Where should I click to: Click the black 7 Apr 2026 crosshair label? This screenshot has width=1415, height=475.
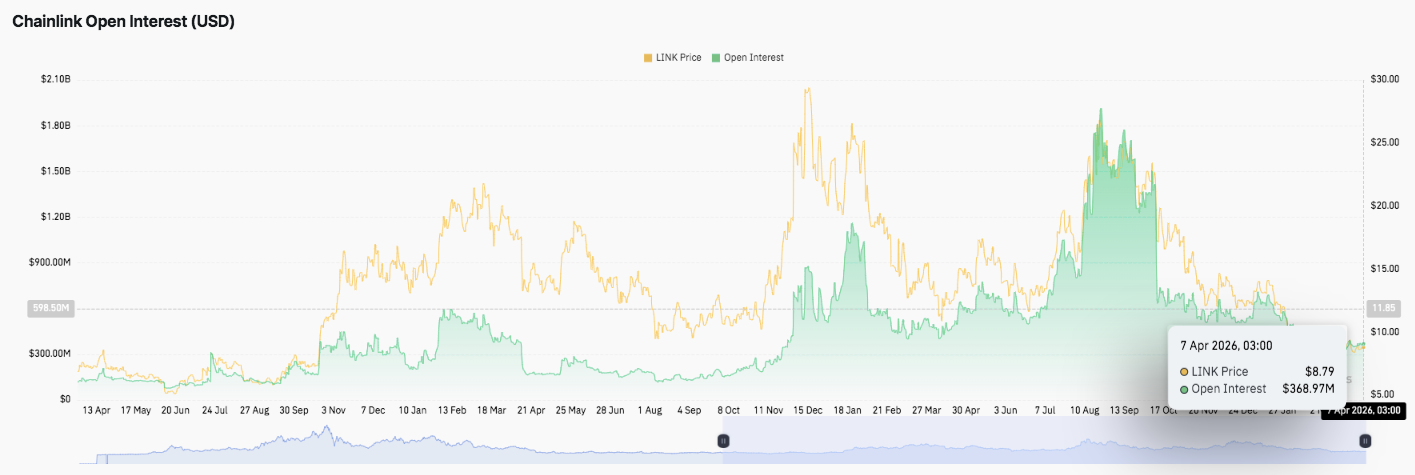1363,410
